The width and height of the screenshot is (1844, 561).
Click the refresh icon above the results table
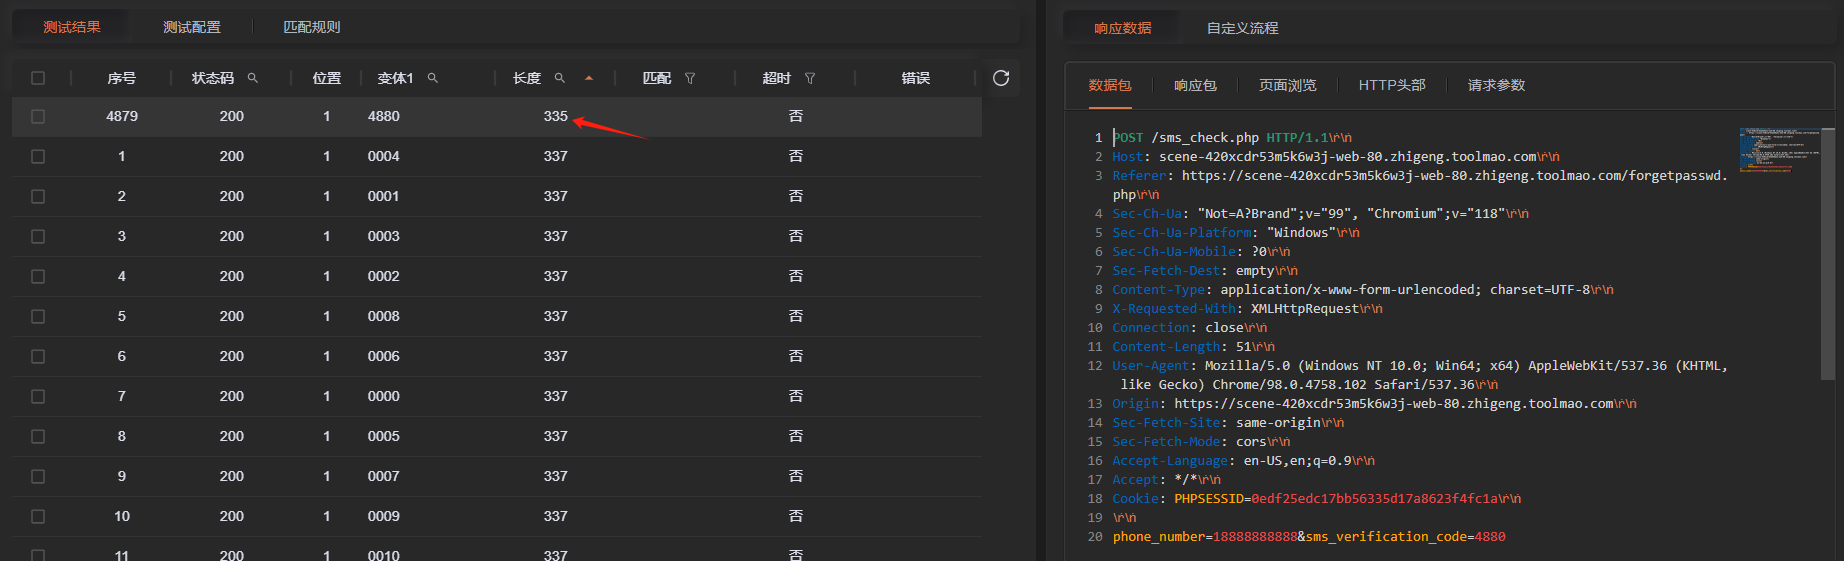coord(1001,78)
